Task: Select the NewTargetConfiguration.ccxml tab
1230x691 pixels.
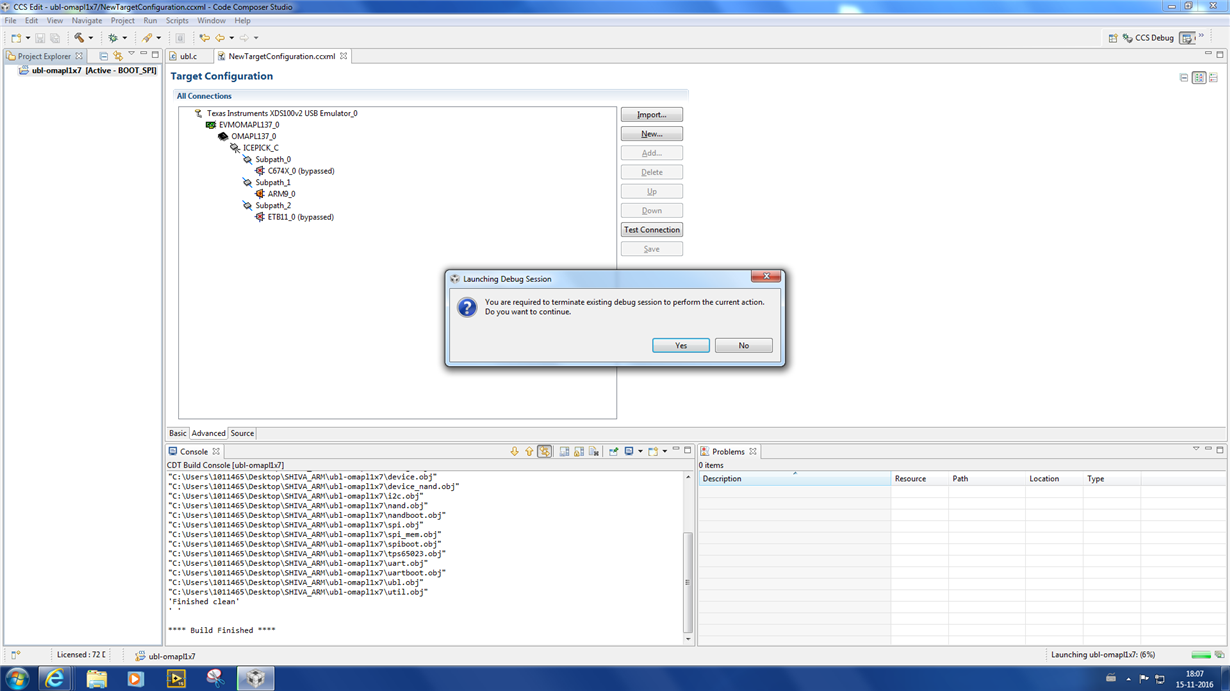Action: pyautogui.click(x=281, y=56)
